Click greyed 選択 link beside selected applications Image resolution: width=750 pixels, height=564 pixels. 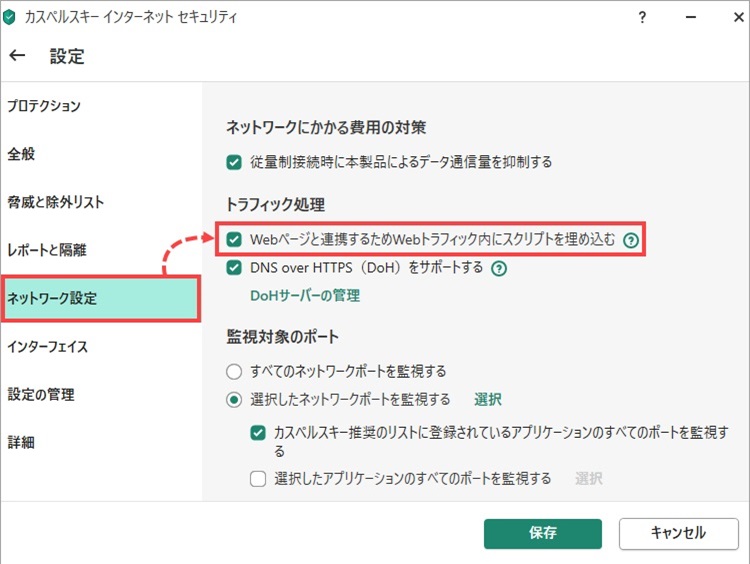[x=589, y=478]
